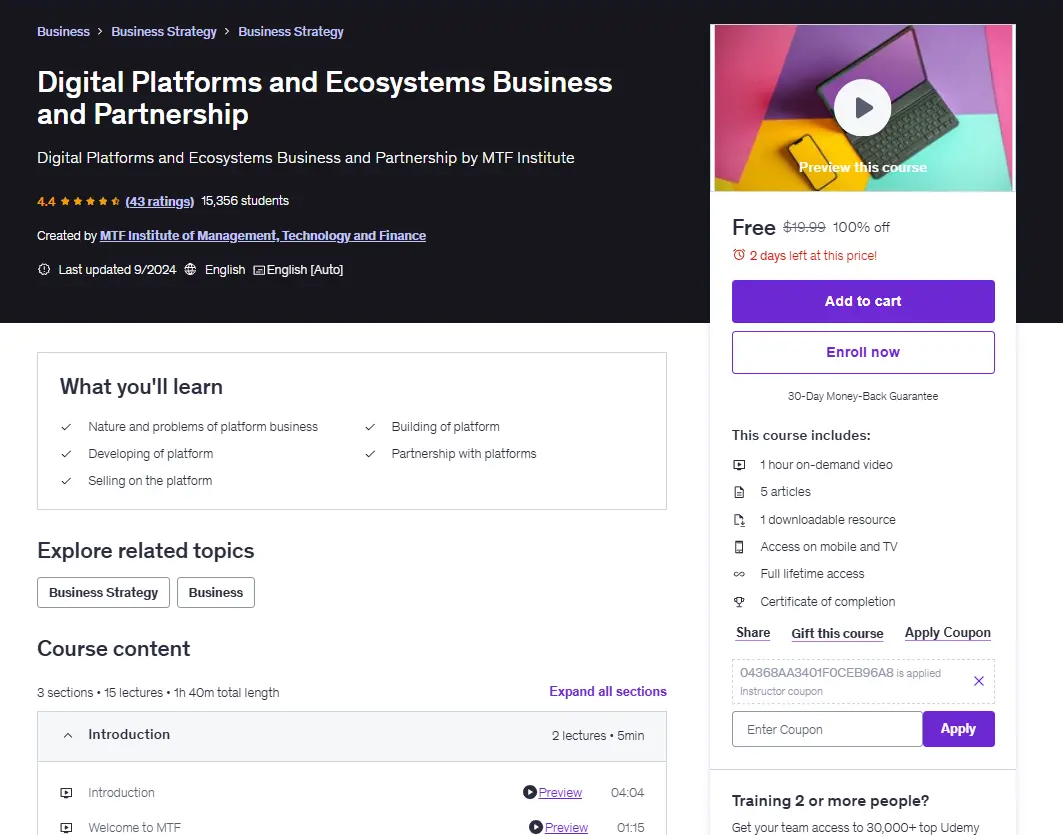Click the trophy icon beside Certificate of completion
Image resolution: width=1063 pixels, height=835 pixels.
click(x=739, y=602)
